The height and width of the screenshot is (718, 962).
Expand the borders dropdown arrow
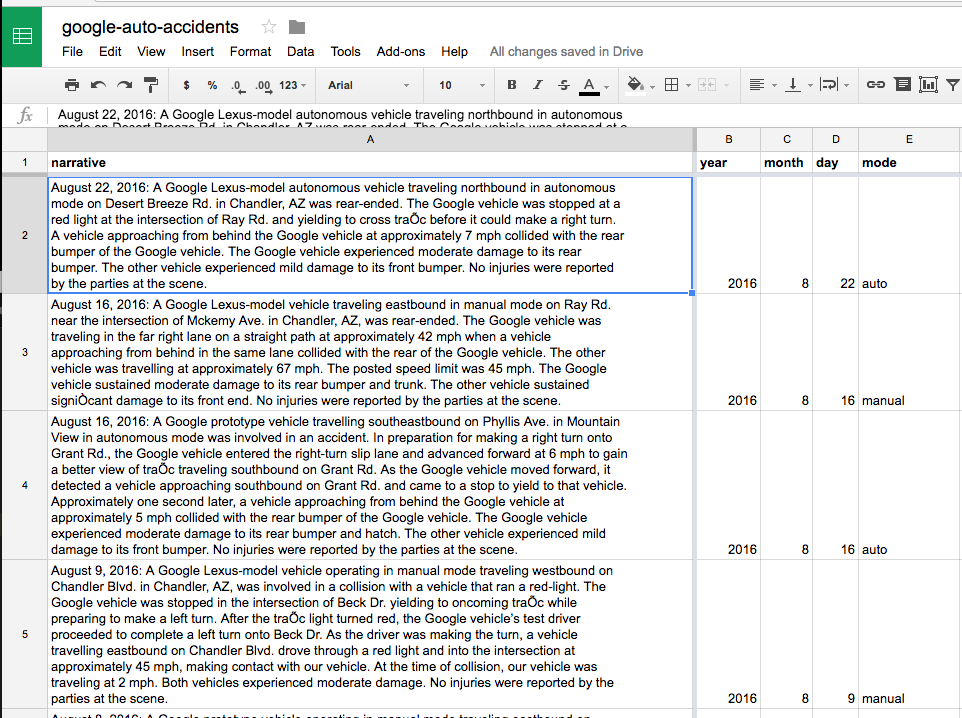[x=688, y=86]
